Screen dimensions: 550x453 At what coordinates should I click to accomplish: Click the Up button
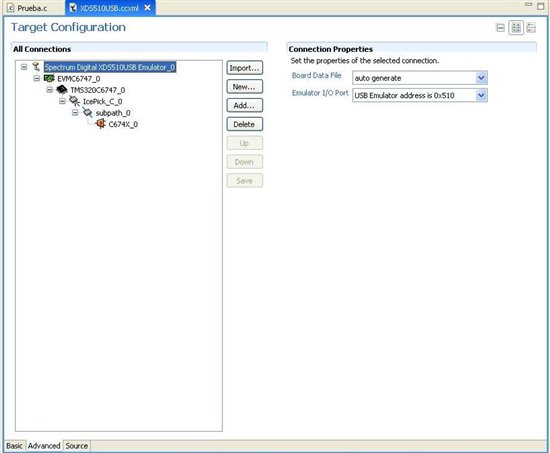pos(244,143)
